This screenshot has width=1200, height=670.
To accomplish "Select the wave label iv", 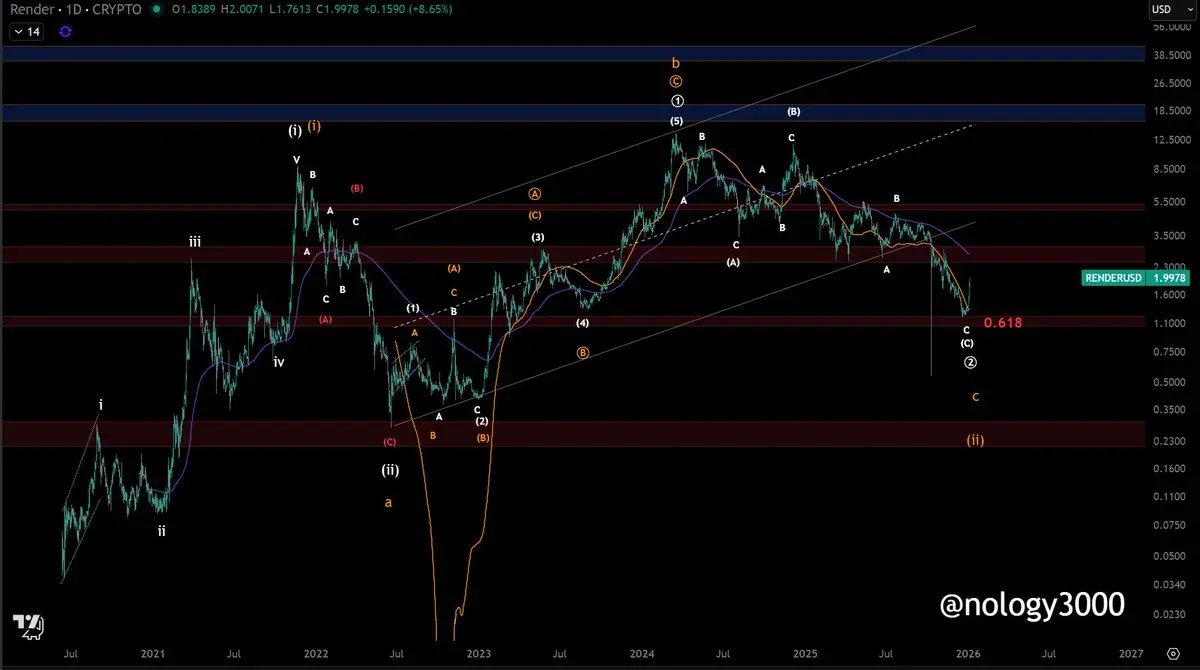I will [279, 363].
